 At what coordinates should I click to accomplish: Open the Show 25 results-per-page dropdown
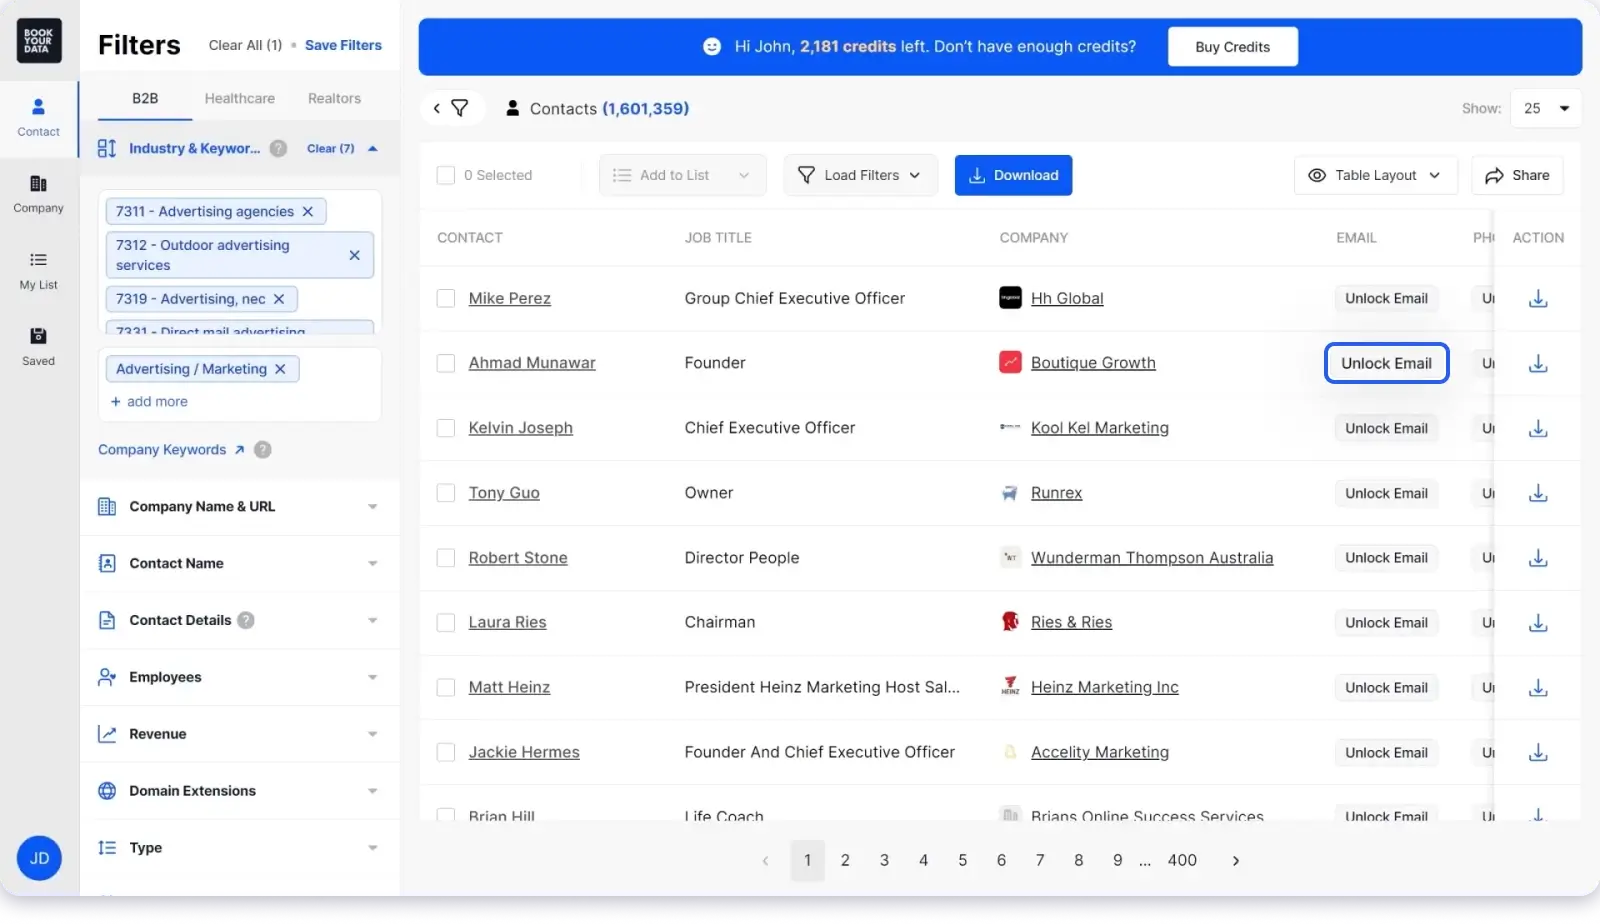pos(1545,108)
